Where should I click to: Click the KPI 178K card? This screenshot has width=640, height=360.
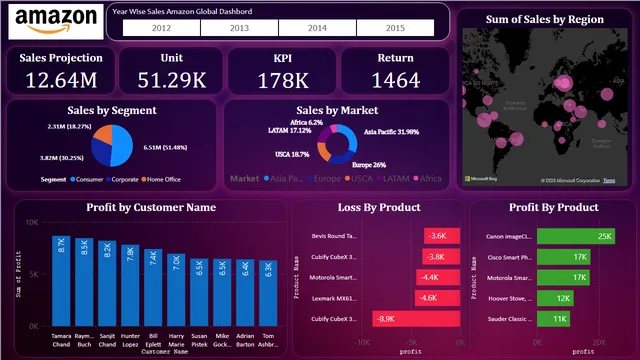(282, 71)
